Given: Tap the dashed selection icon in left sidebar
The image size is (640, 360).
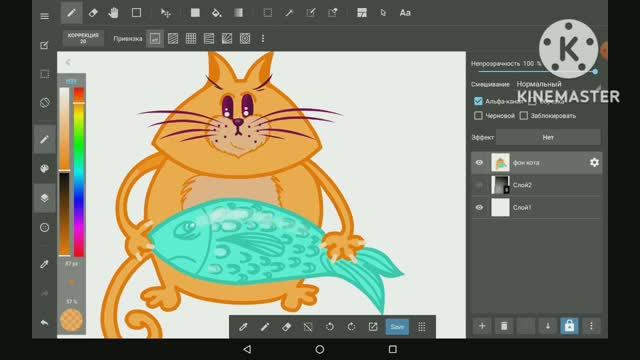Looking at the screenshot, I should tap(44, 74).
